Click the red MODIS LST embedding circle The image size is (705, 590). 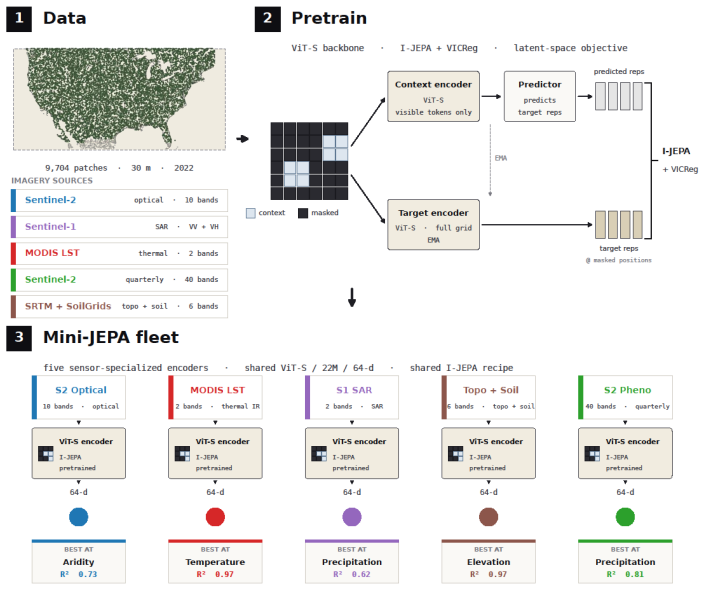click(215, 517)
